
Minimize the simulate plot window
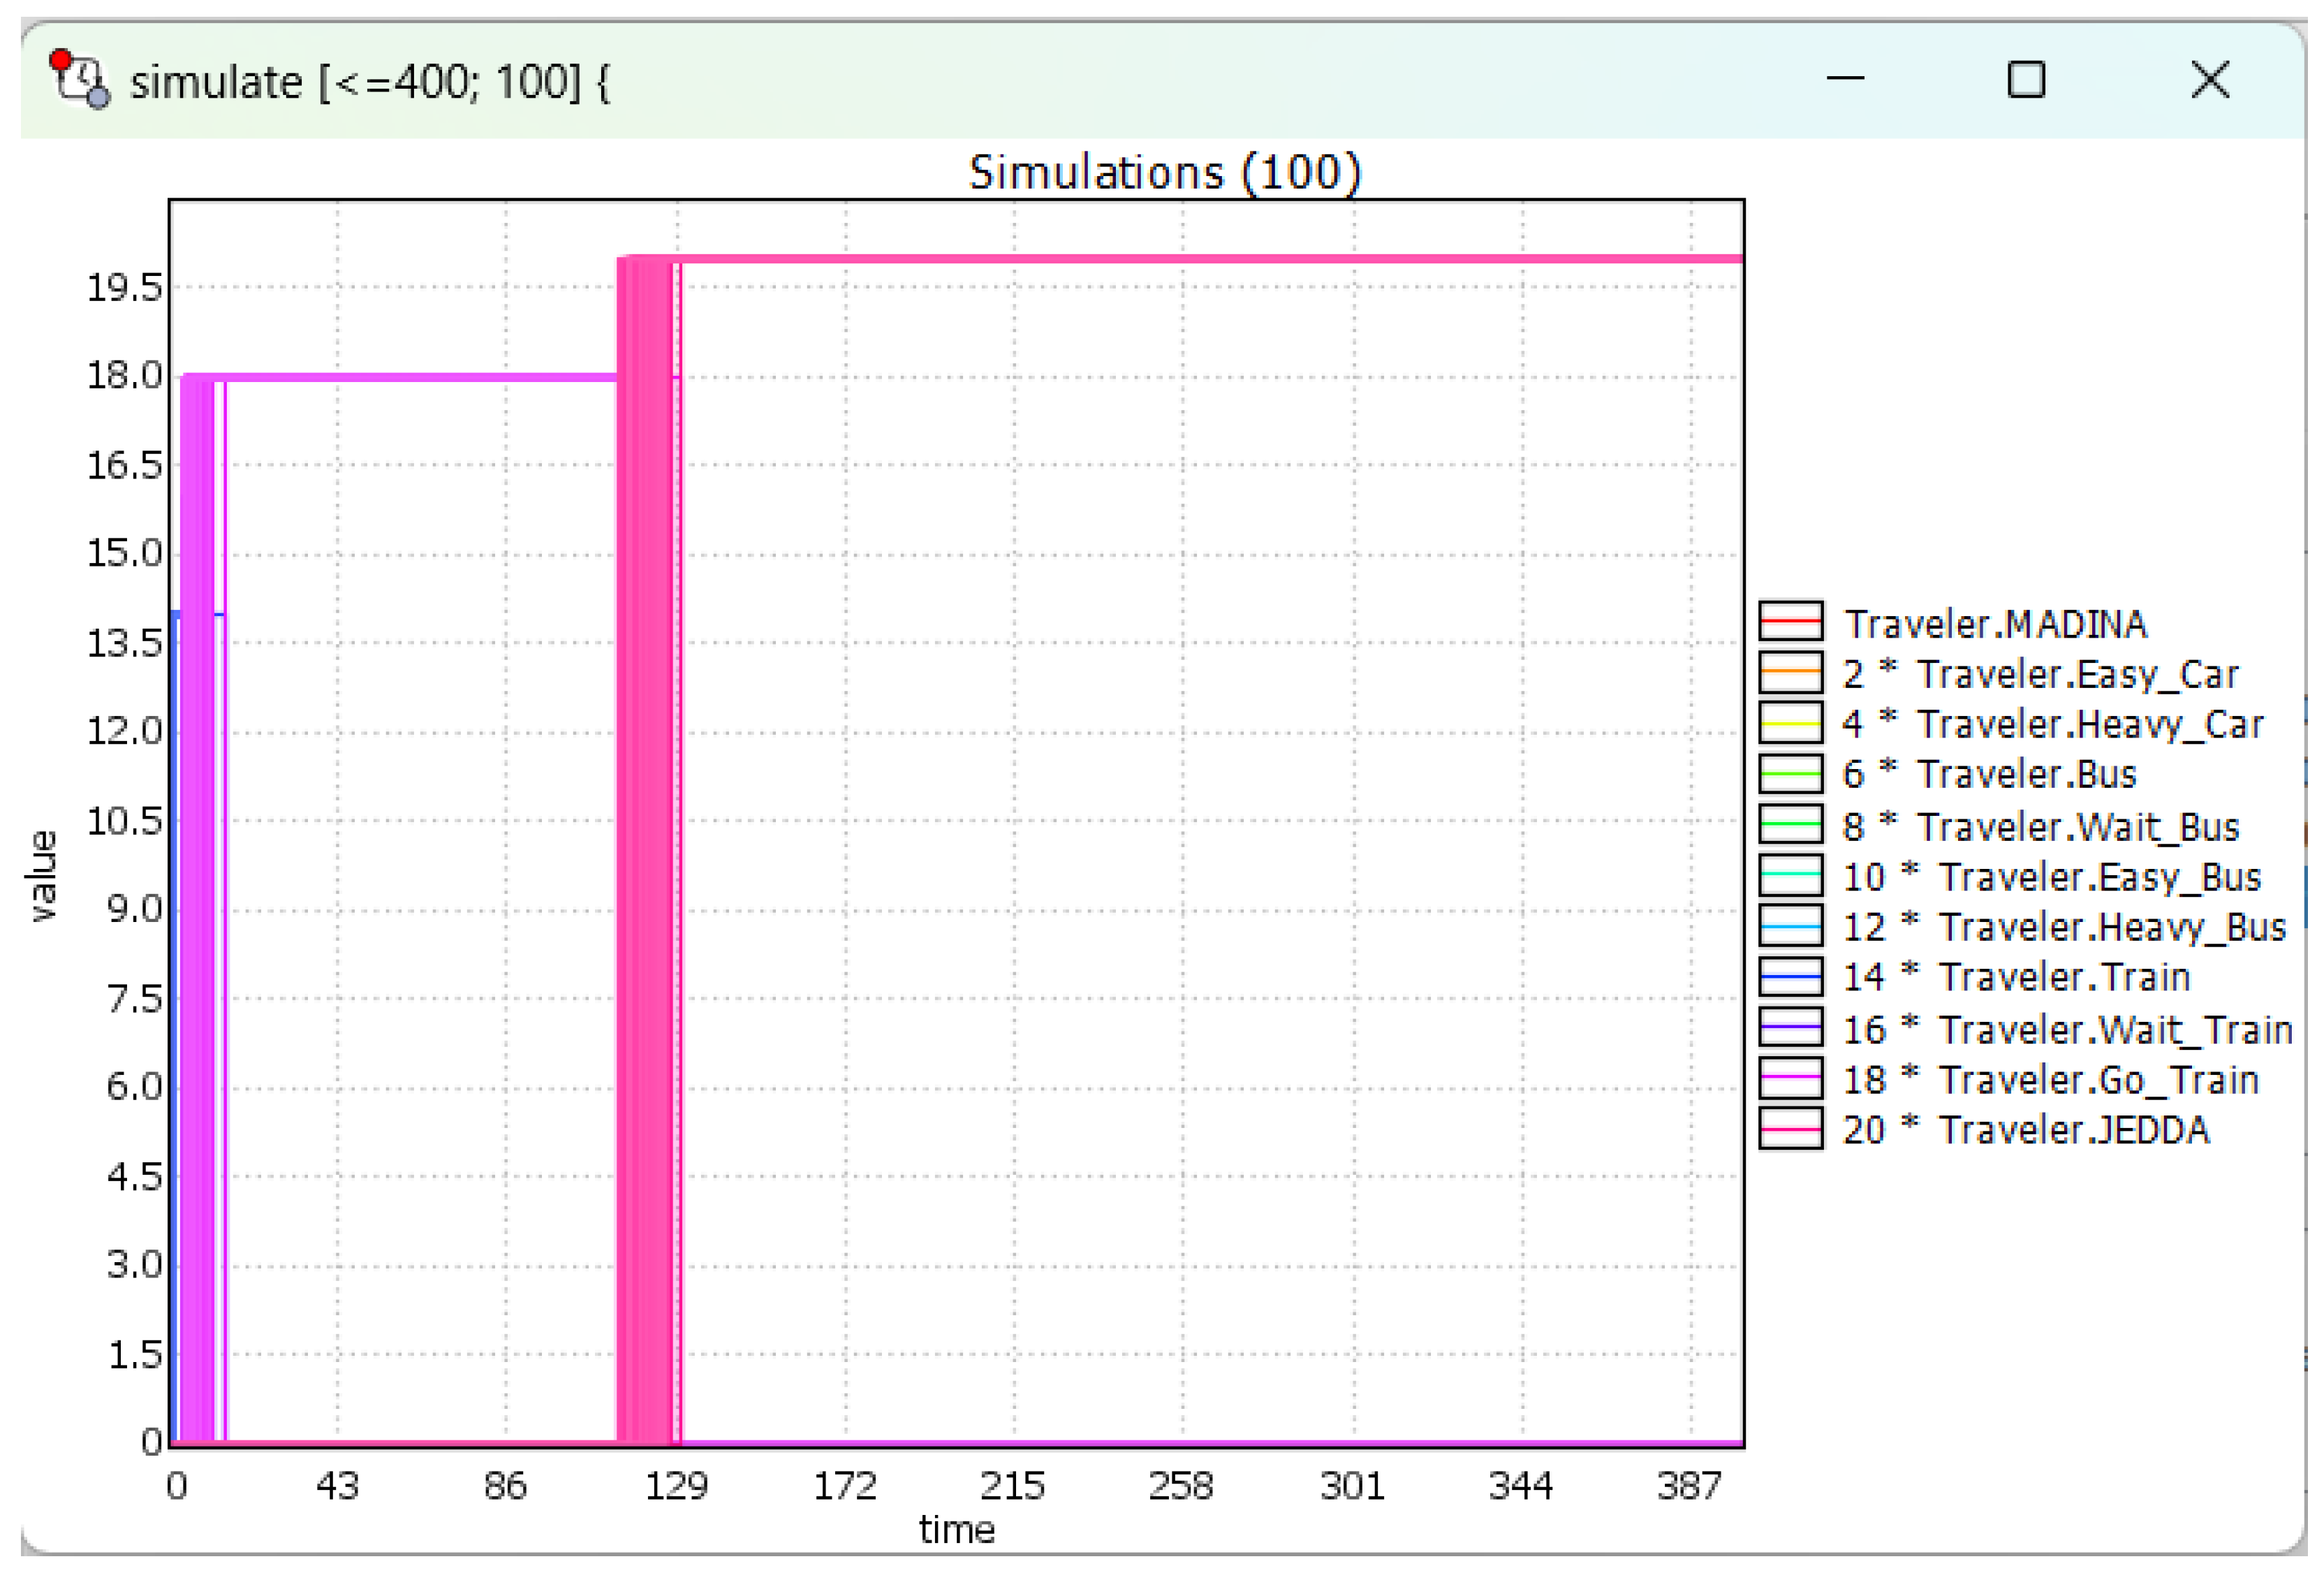(1845, 79)
